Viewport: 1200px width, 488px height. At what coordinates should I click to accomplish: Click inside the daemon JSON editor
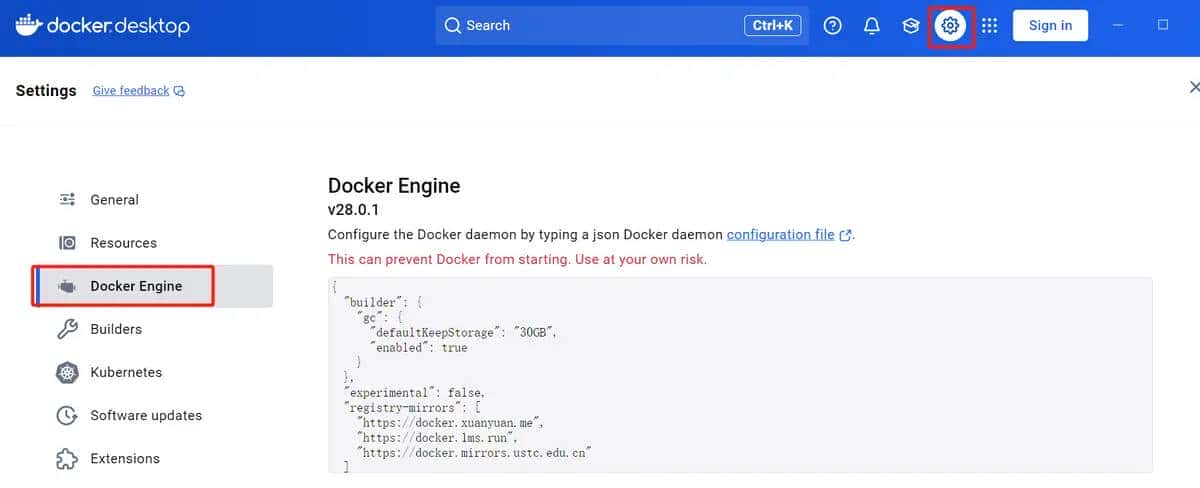(740, 376)
